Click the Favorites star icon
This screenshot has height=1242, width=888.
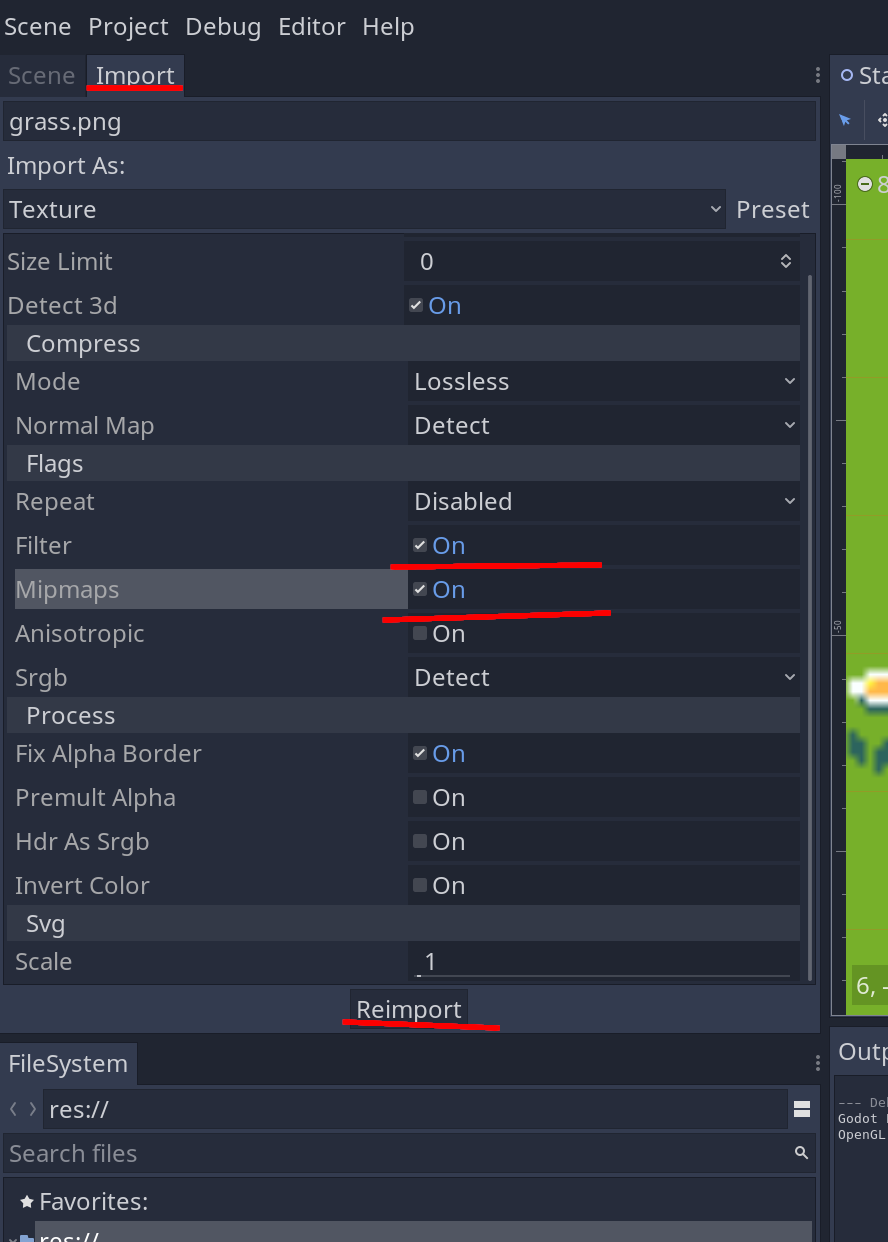click(27, 1201)
